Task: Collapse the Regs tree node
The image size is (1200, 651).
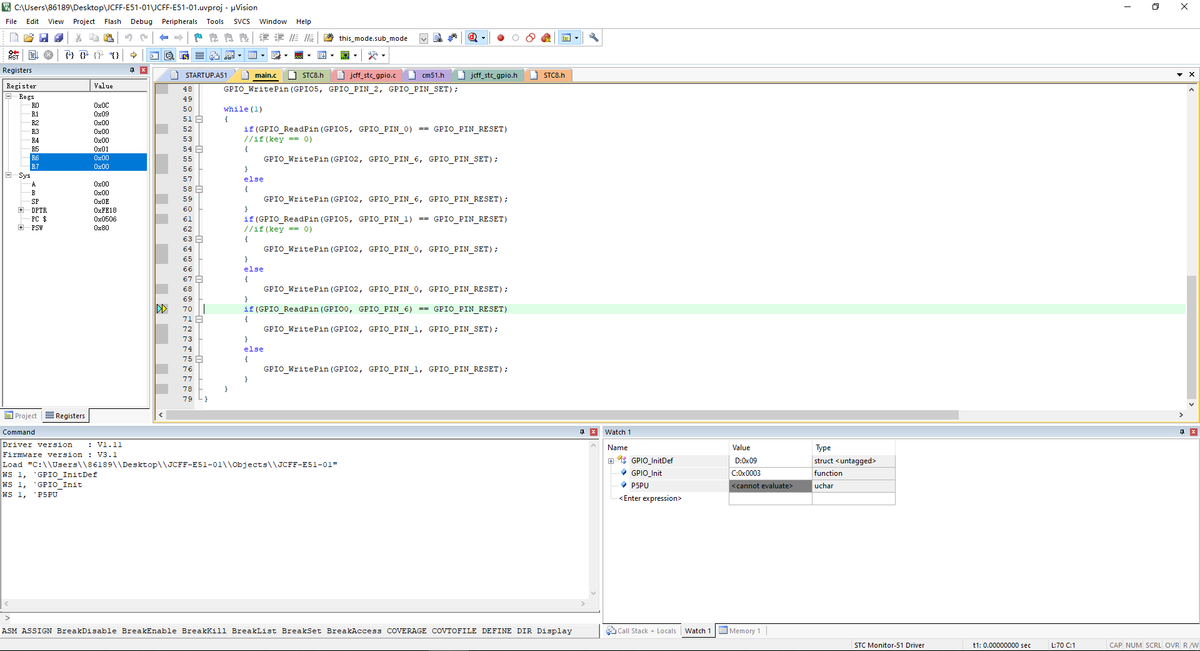Action: click(9, 96)
